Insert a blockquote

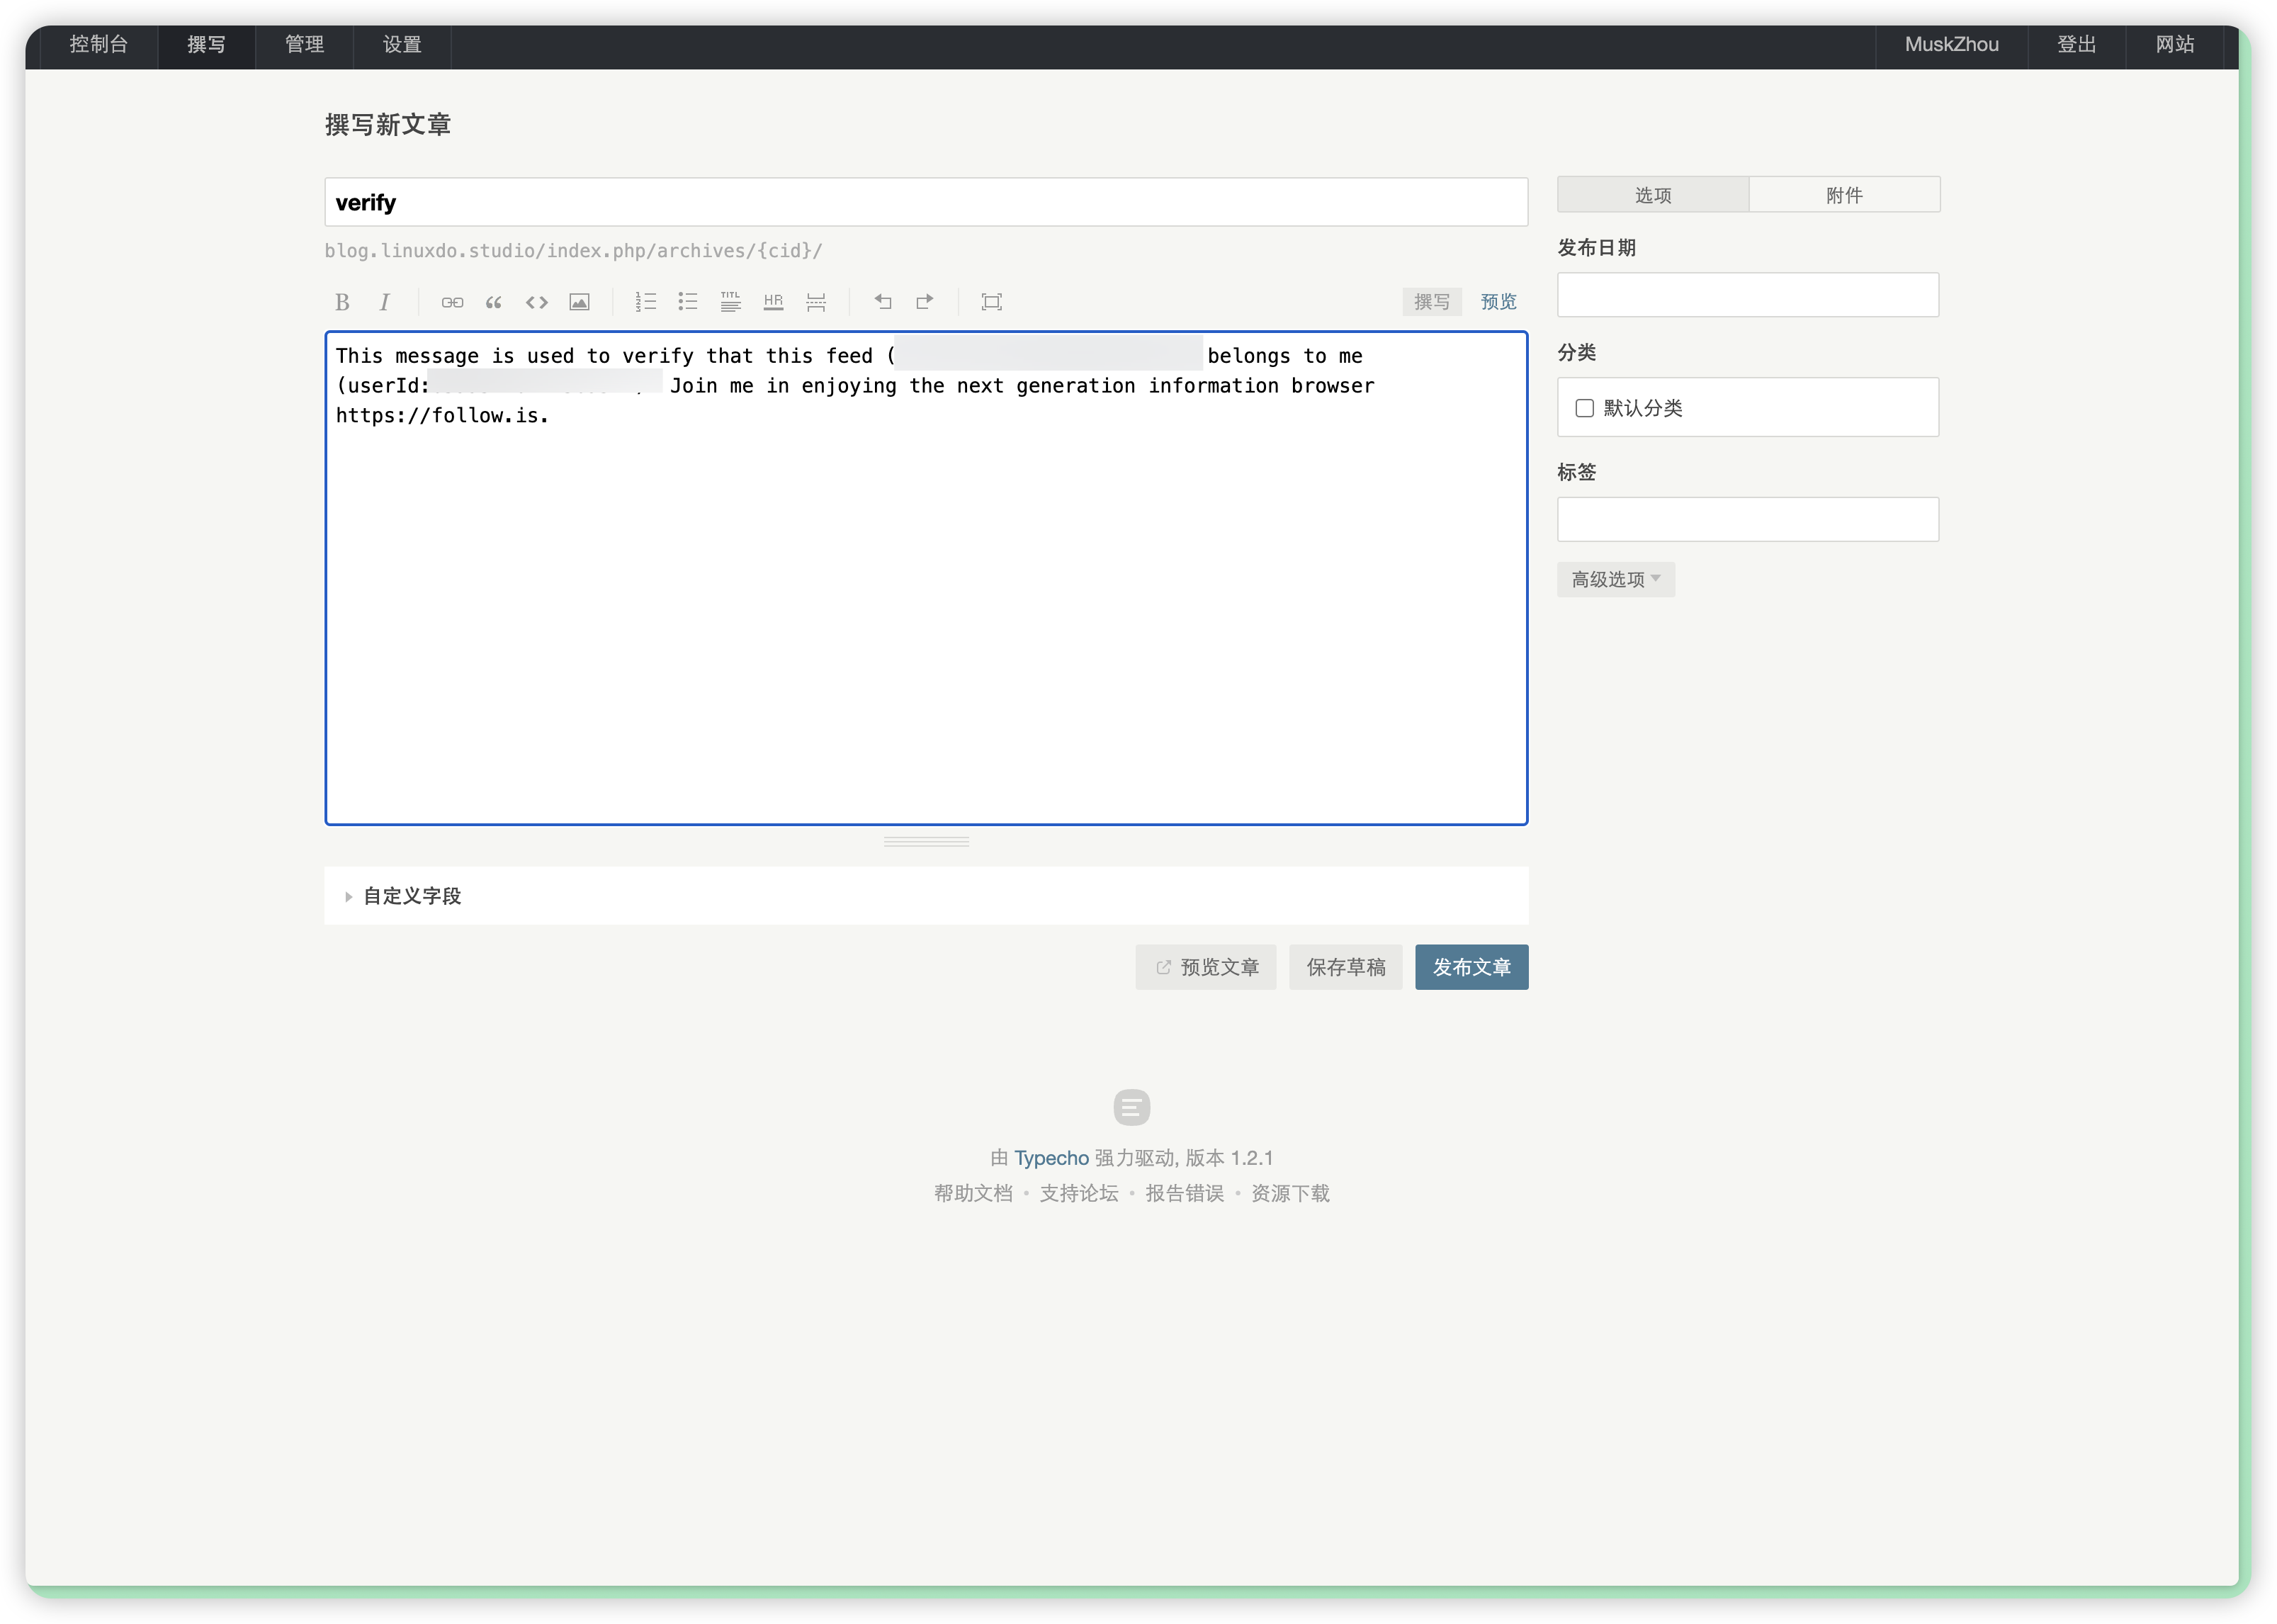(x=494, y=302)
